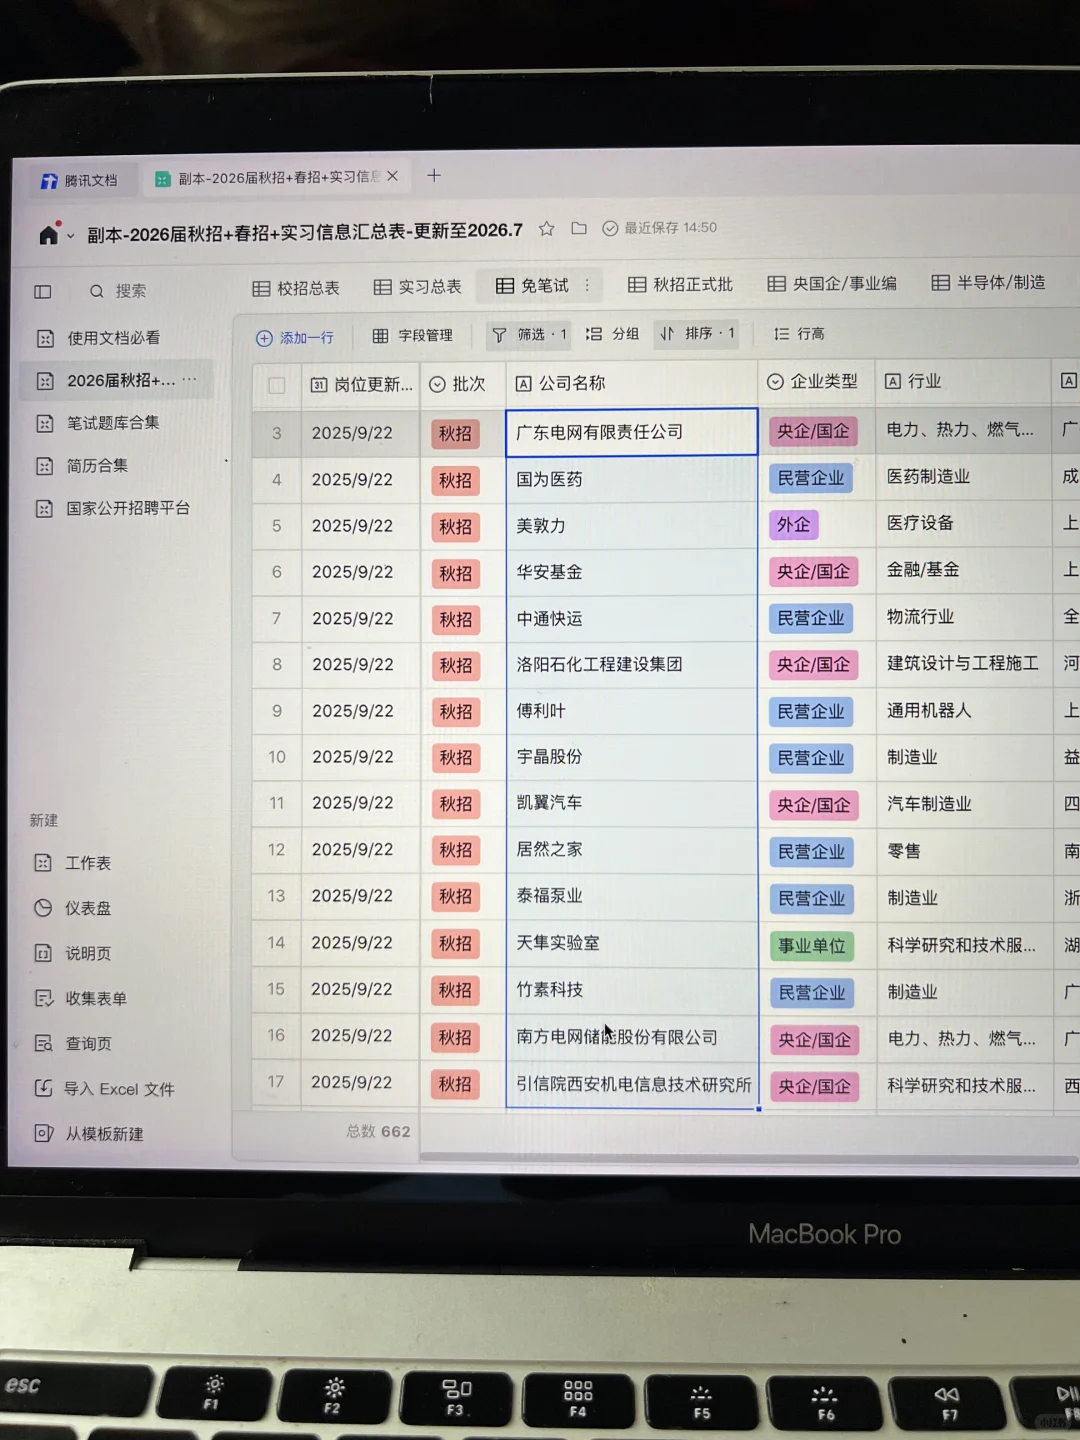Click the 岗位更新 column header

coord(361,384)
